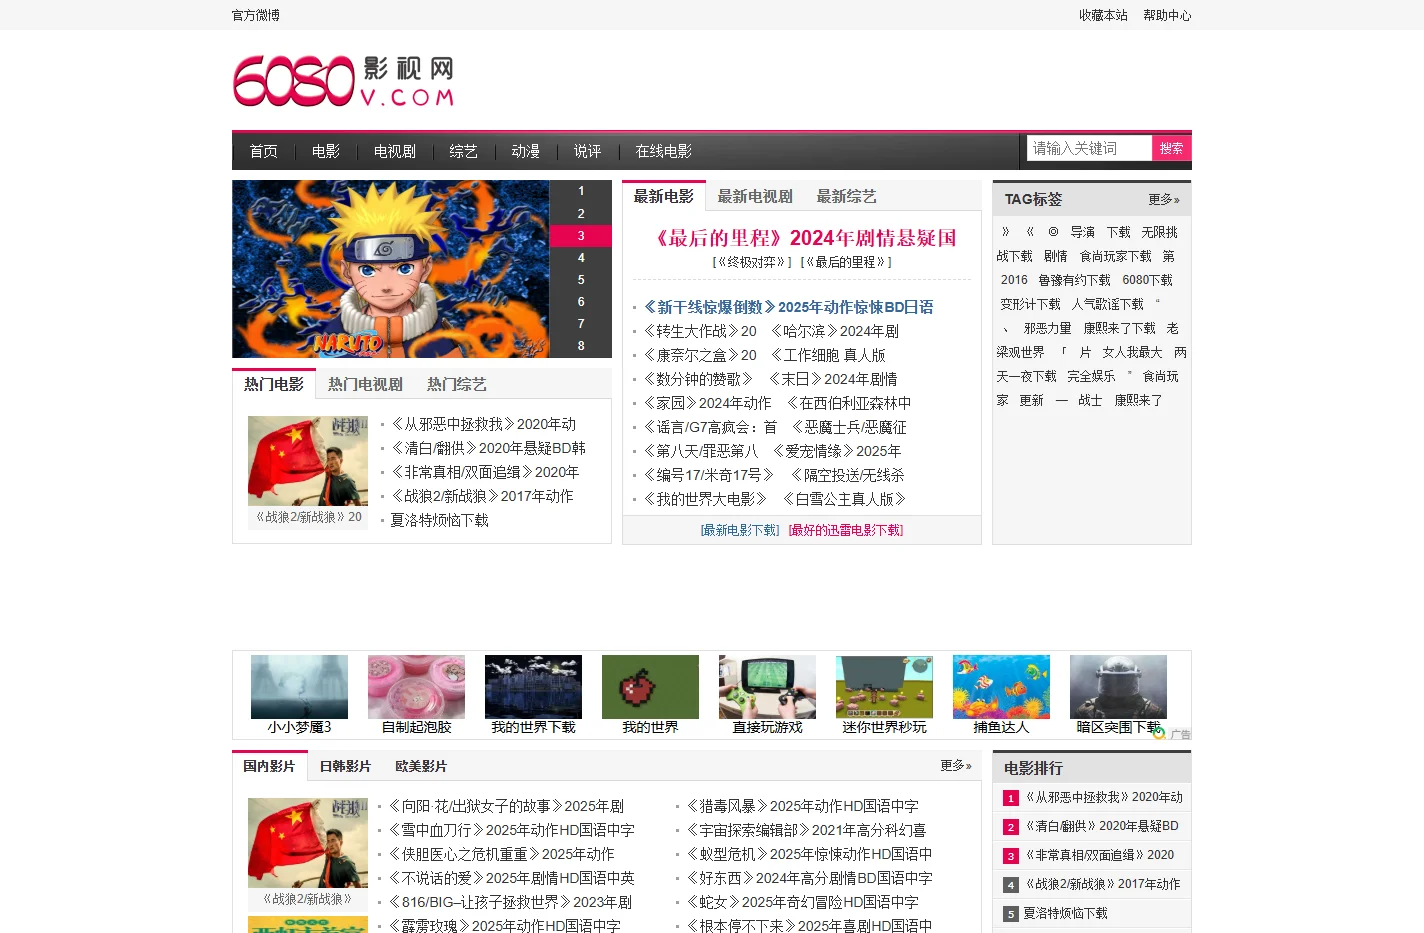Select slide number 7 in the carousel
The image size is (1424, 933).
[x=581, y=323]
